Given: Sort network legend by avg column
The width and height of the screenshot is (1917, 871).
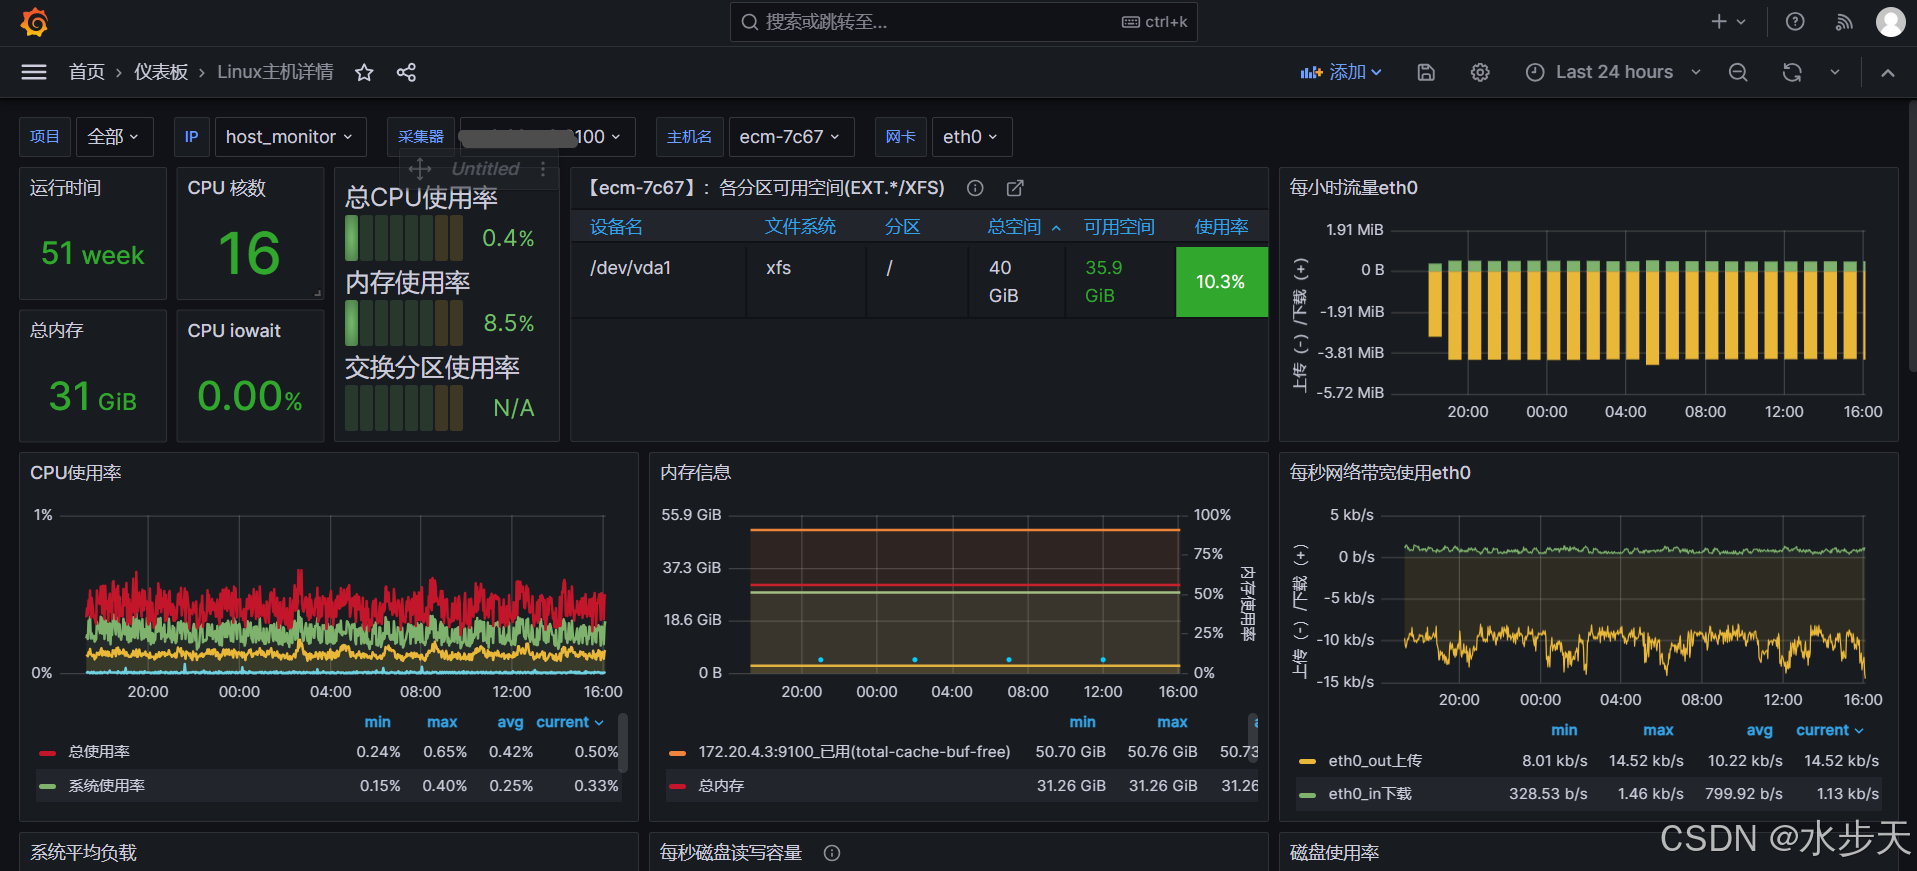Looking at the screenshot, I should pyautogui.click(x=1759, y=730).
